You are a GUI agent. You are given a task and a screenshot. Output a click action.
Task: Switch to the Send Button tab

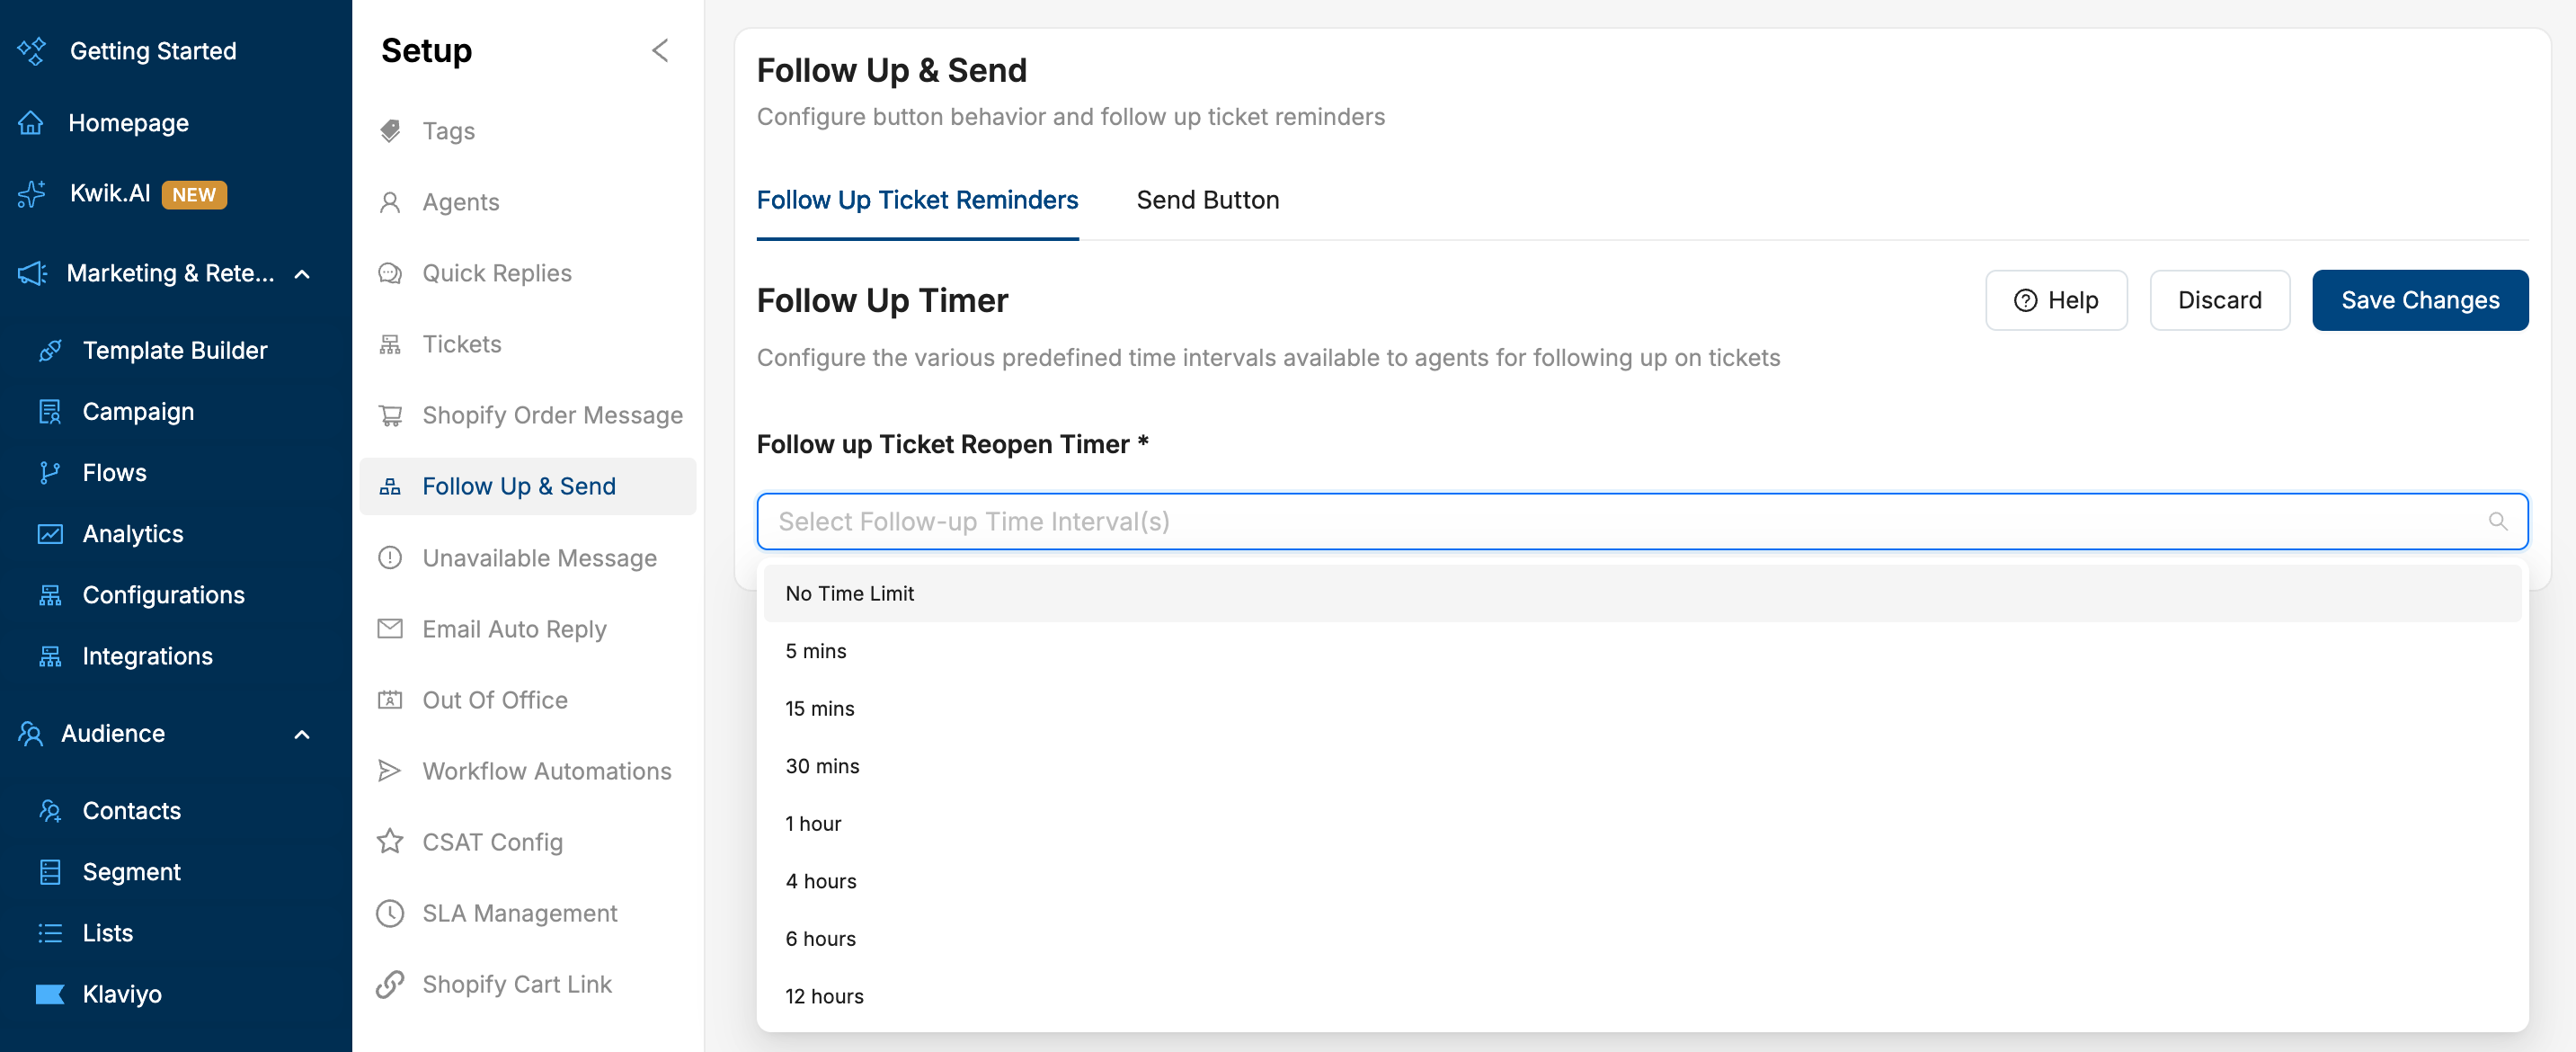(x=1207, y=200)
